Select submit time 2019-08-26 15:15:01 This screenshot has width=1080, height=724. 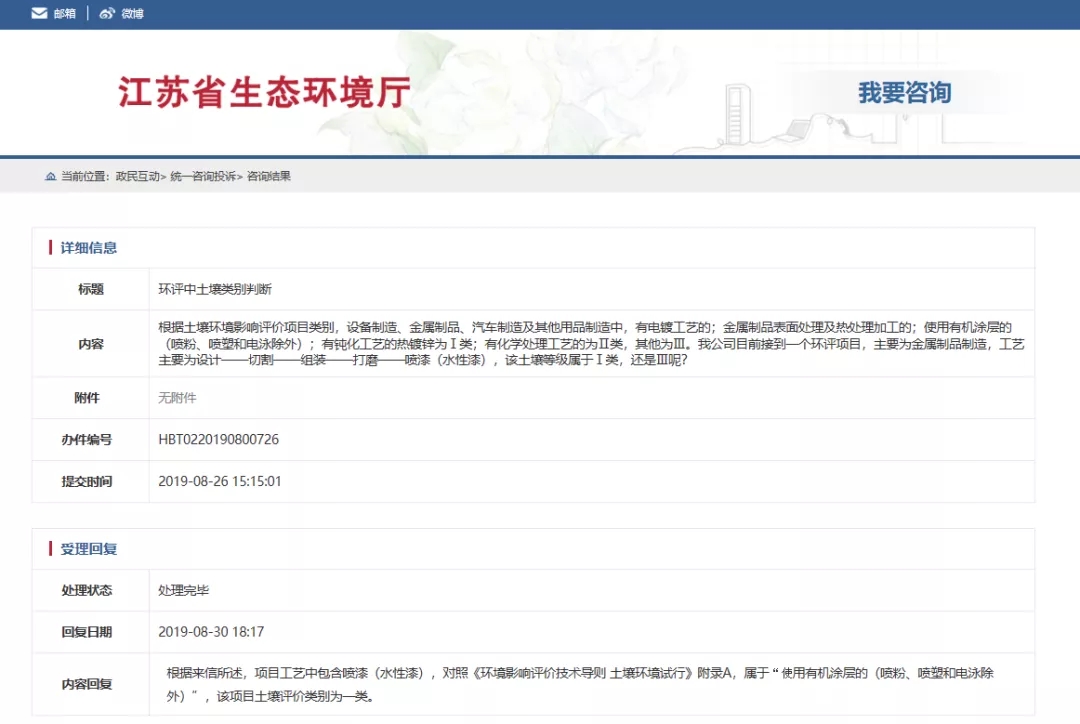(x=220, y=482)
